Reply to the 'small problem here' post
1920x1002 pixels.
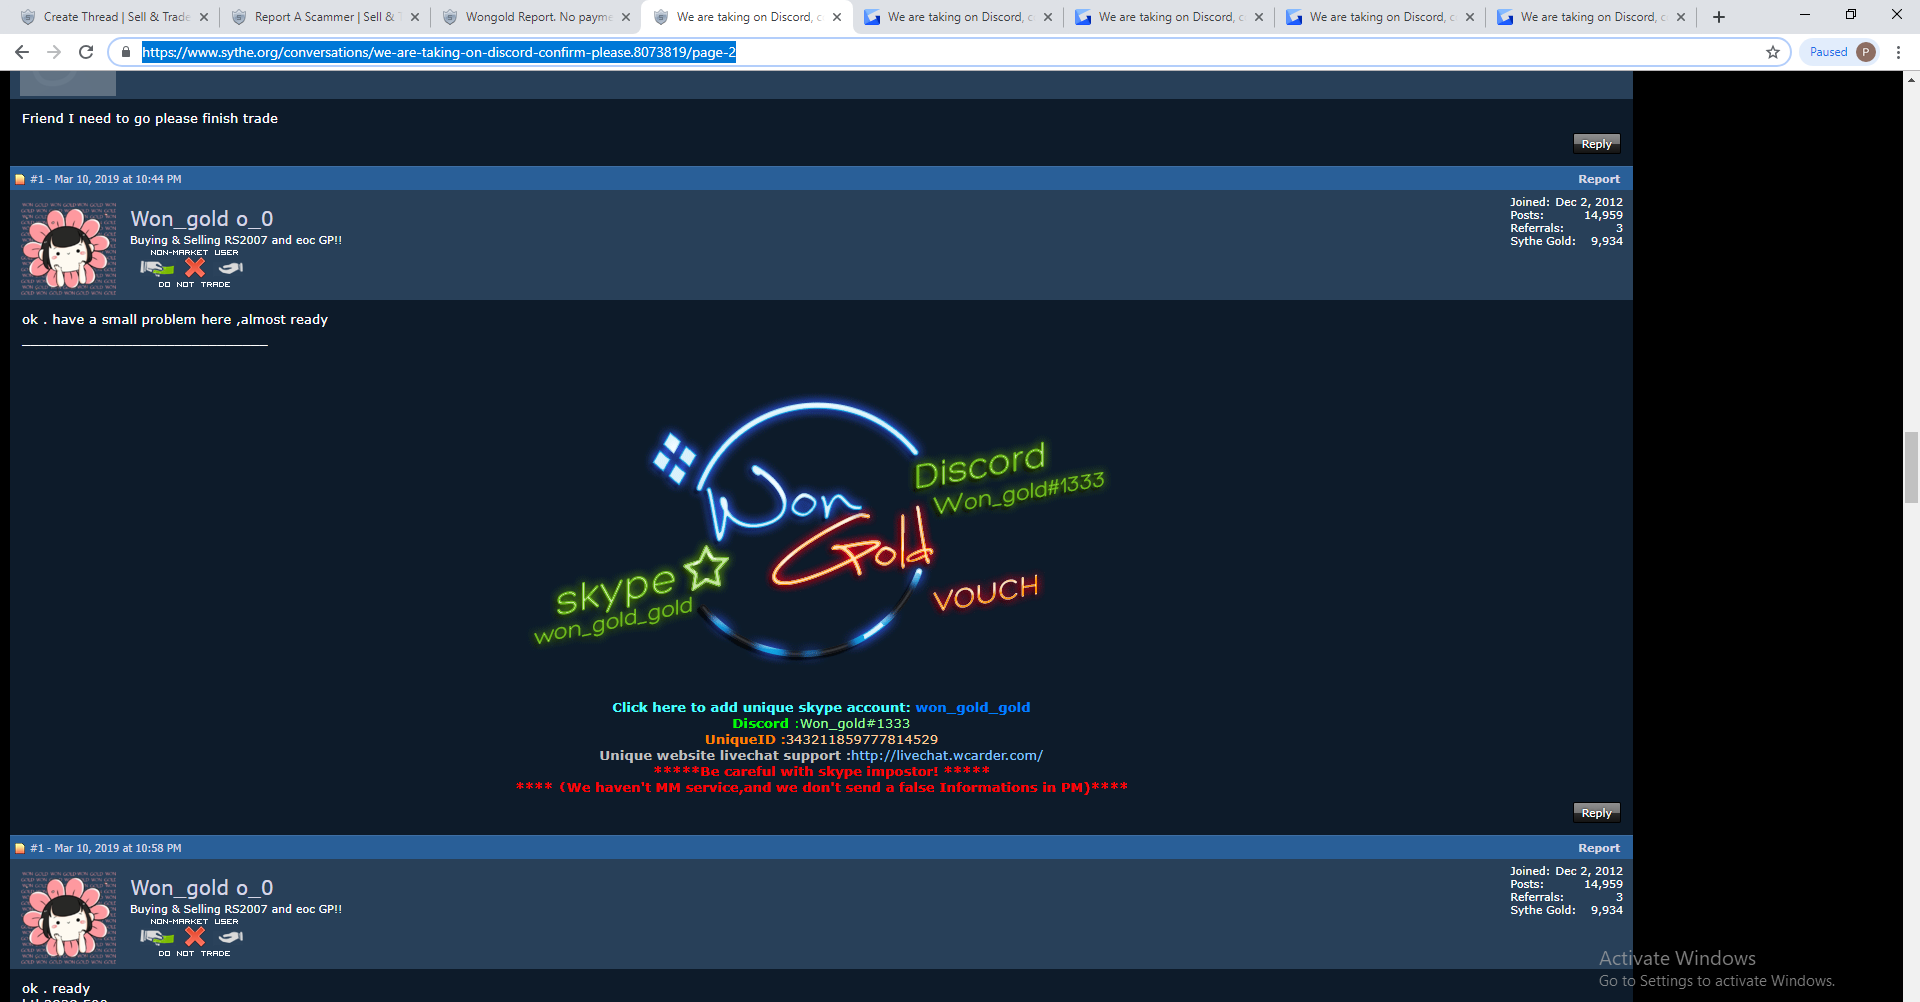point(1596,813)
